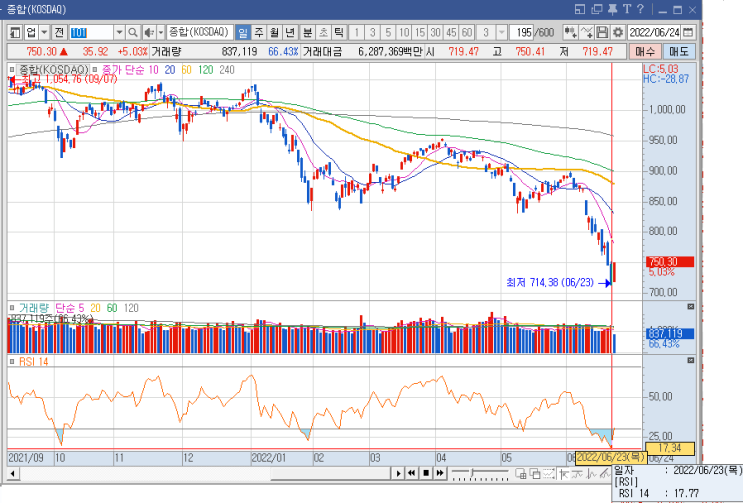Click the blue 매도 sell button
This screenshot has width=743, height=503.
pyautogui.click(x=679, y=52)
